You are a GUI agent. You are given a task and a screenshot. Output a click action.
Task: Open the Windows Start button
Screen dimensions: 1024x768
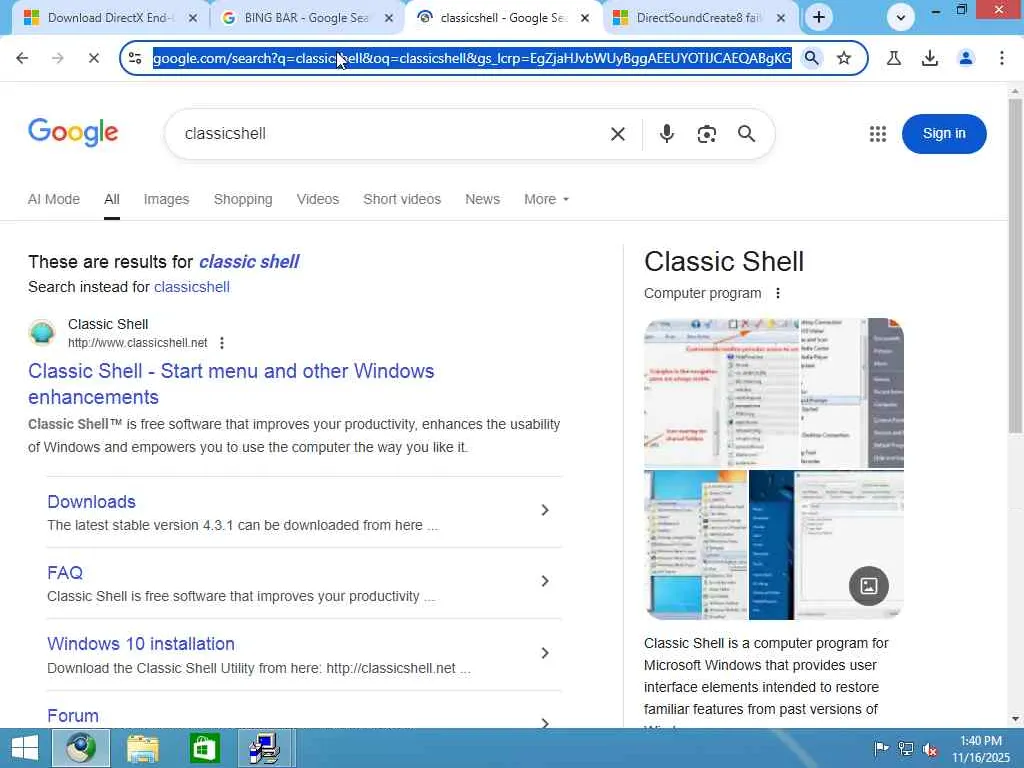click(x=24, y=748)
